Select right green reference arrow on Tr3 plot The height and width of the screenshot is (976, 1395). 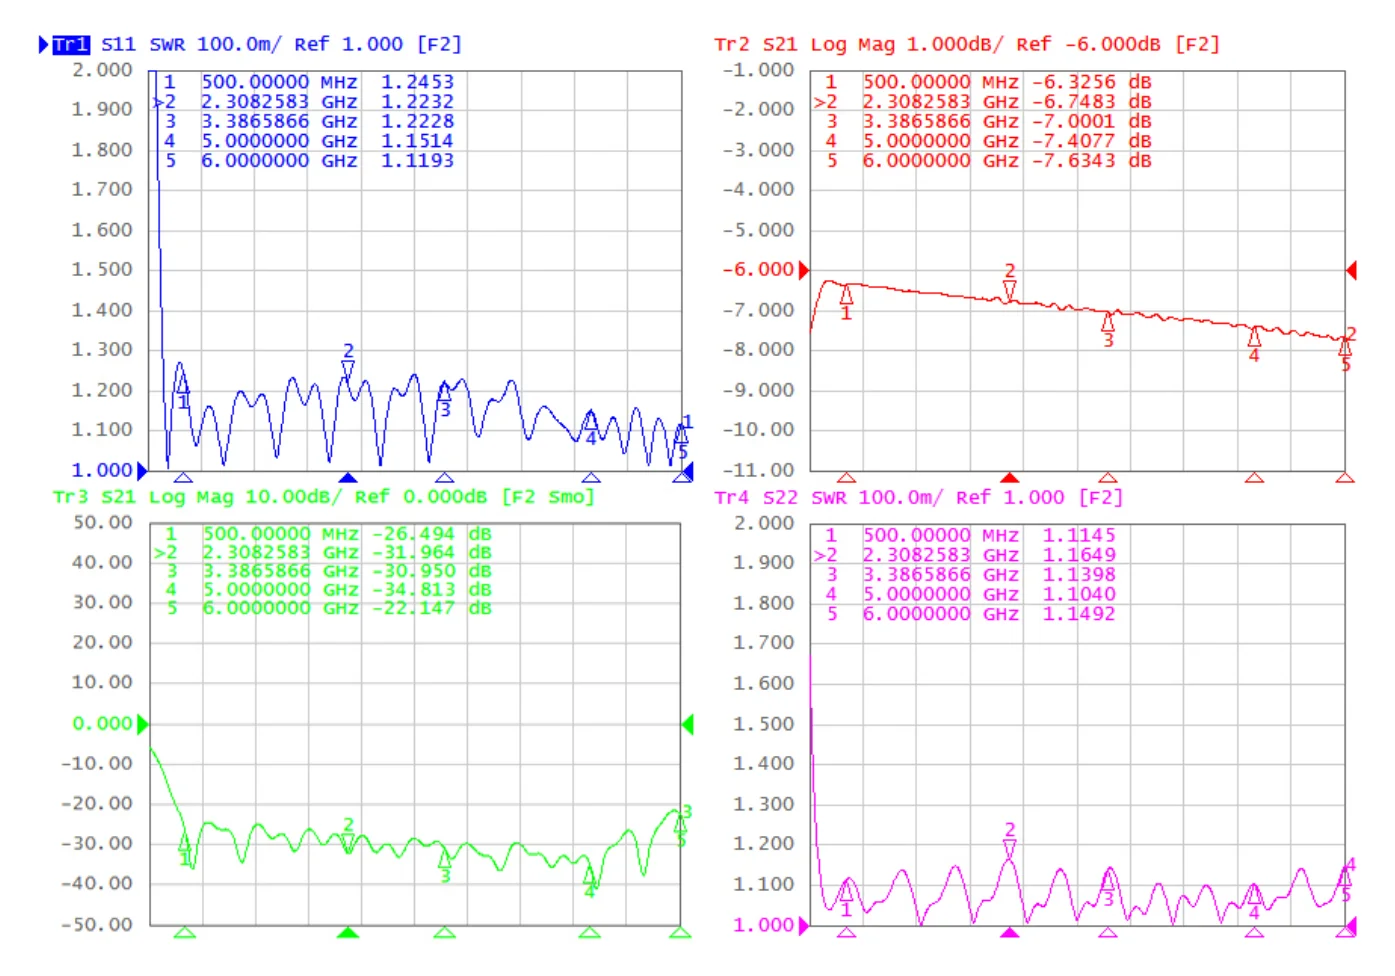pos(687,724)
